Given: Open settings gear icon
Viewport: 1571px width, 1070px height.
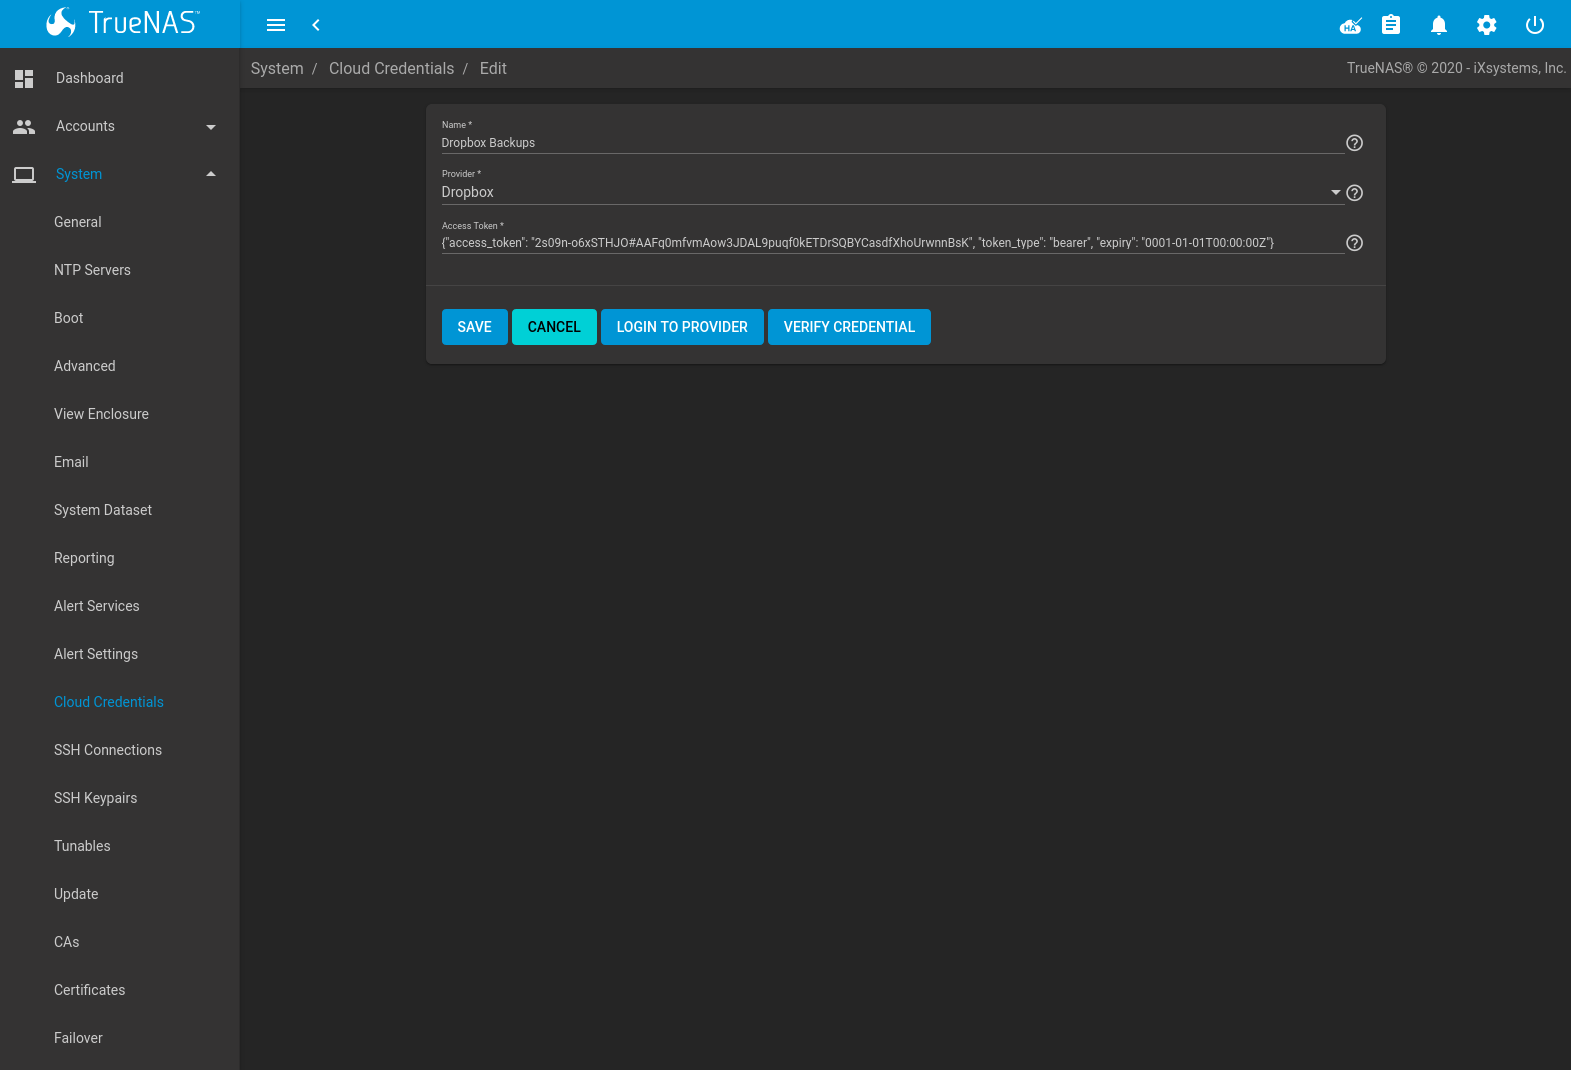Looking at the screenshot, I should [x=1487, y=25].
